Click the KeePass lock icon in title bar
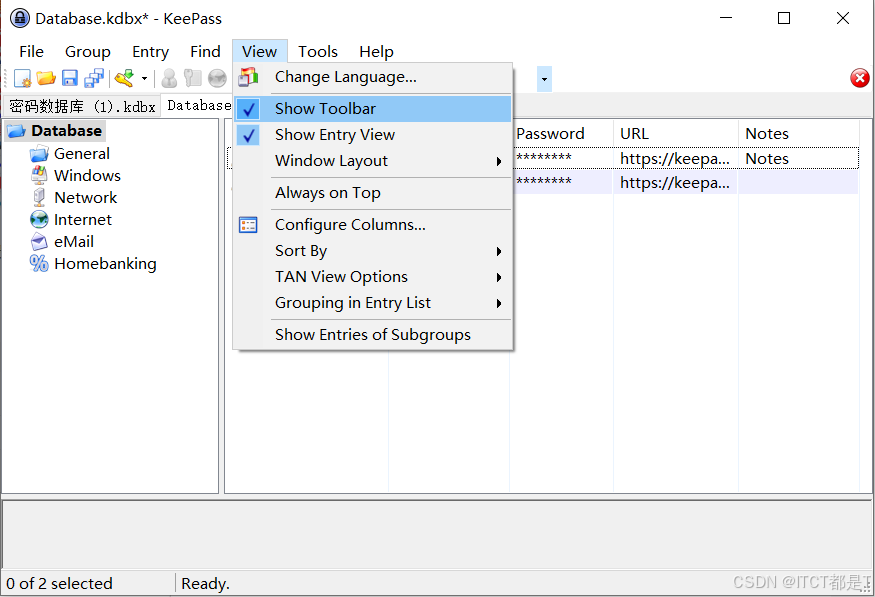This screenshot has width=875, height=597. (x=20, y=18)
